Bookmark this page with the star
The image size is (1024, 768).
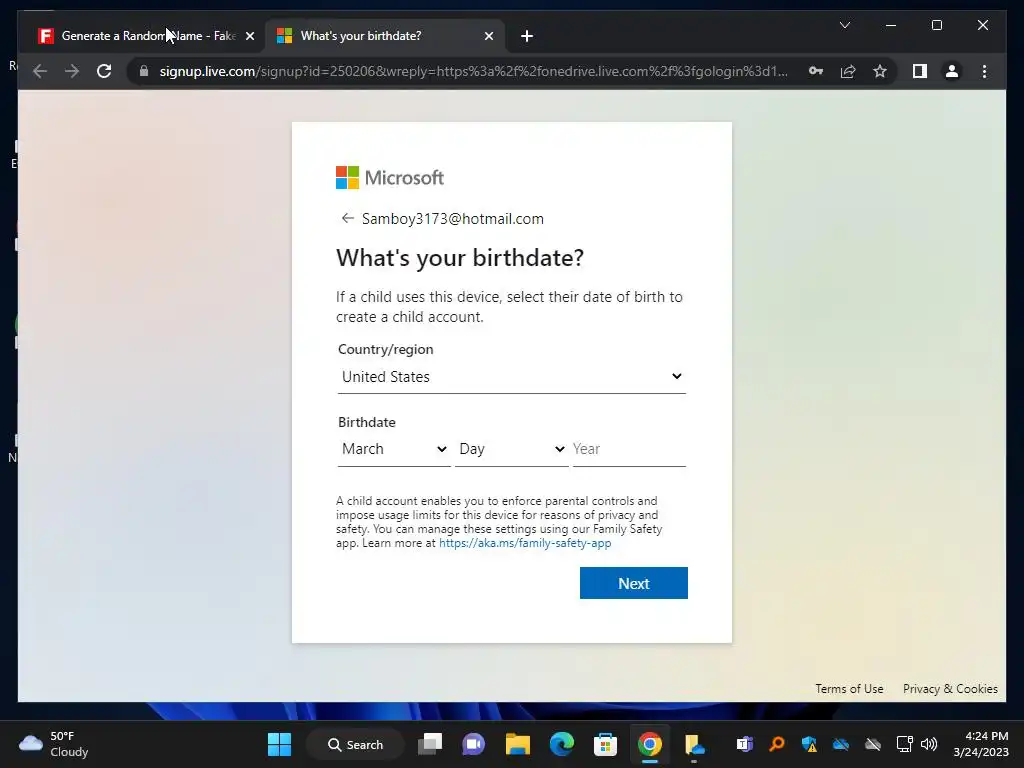click(880, 71)
